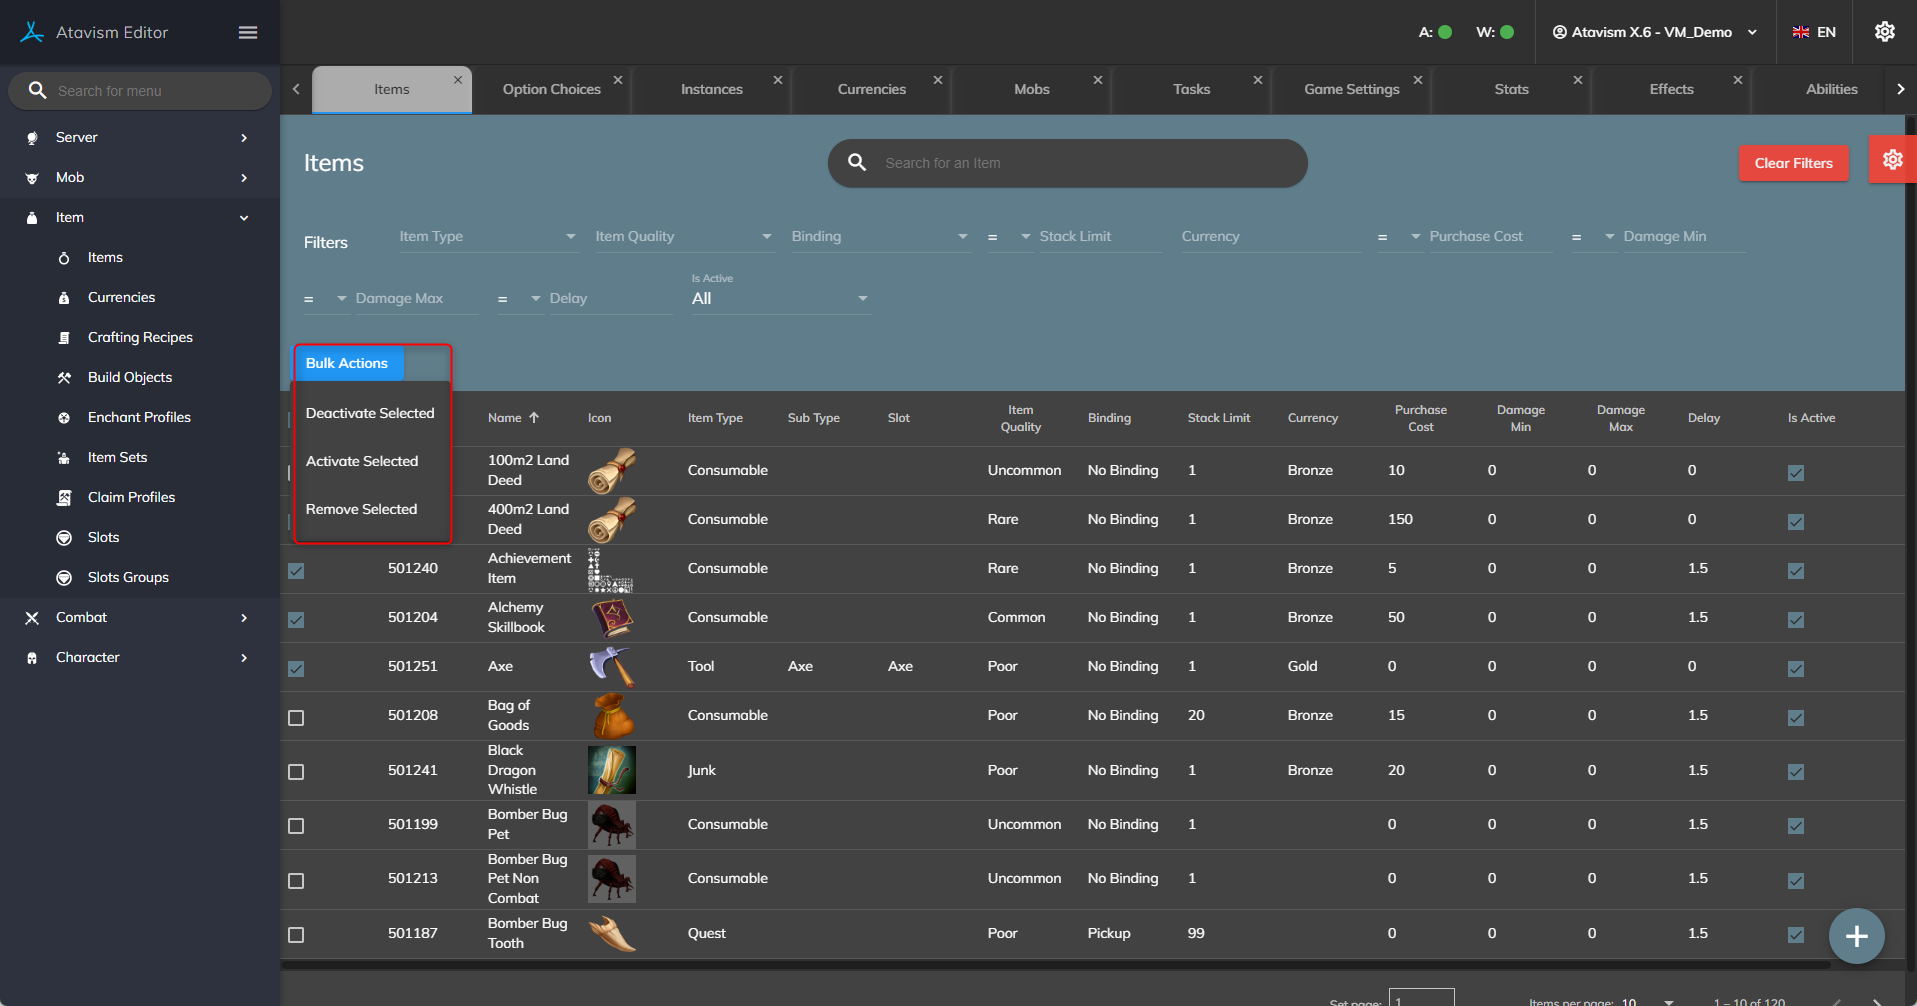This screenshot has width=1917, height=1006.
Task: Click the Axe item icon thumbnail
Action: [x=611, y=667]
